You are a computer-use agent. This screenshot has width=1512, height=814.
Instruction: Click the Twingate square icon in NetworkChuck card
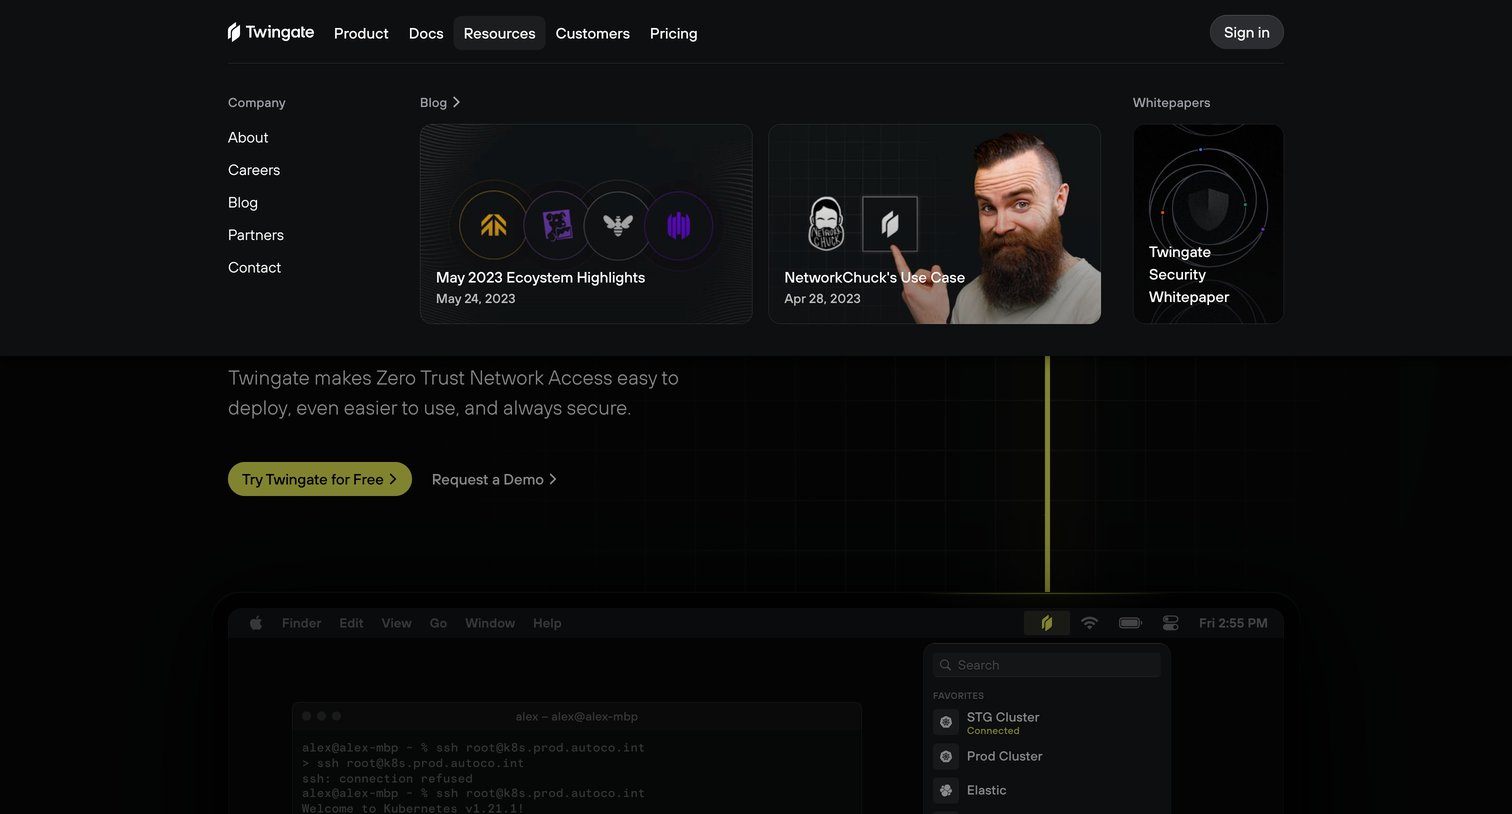point(890,224)
